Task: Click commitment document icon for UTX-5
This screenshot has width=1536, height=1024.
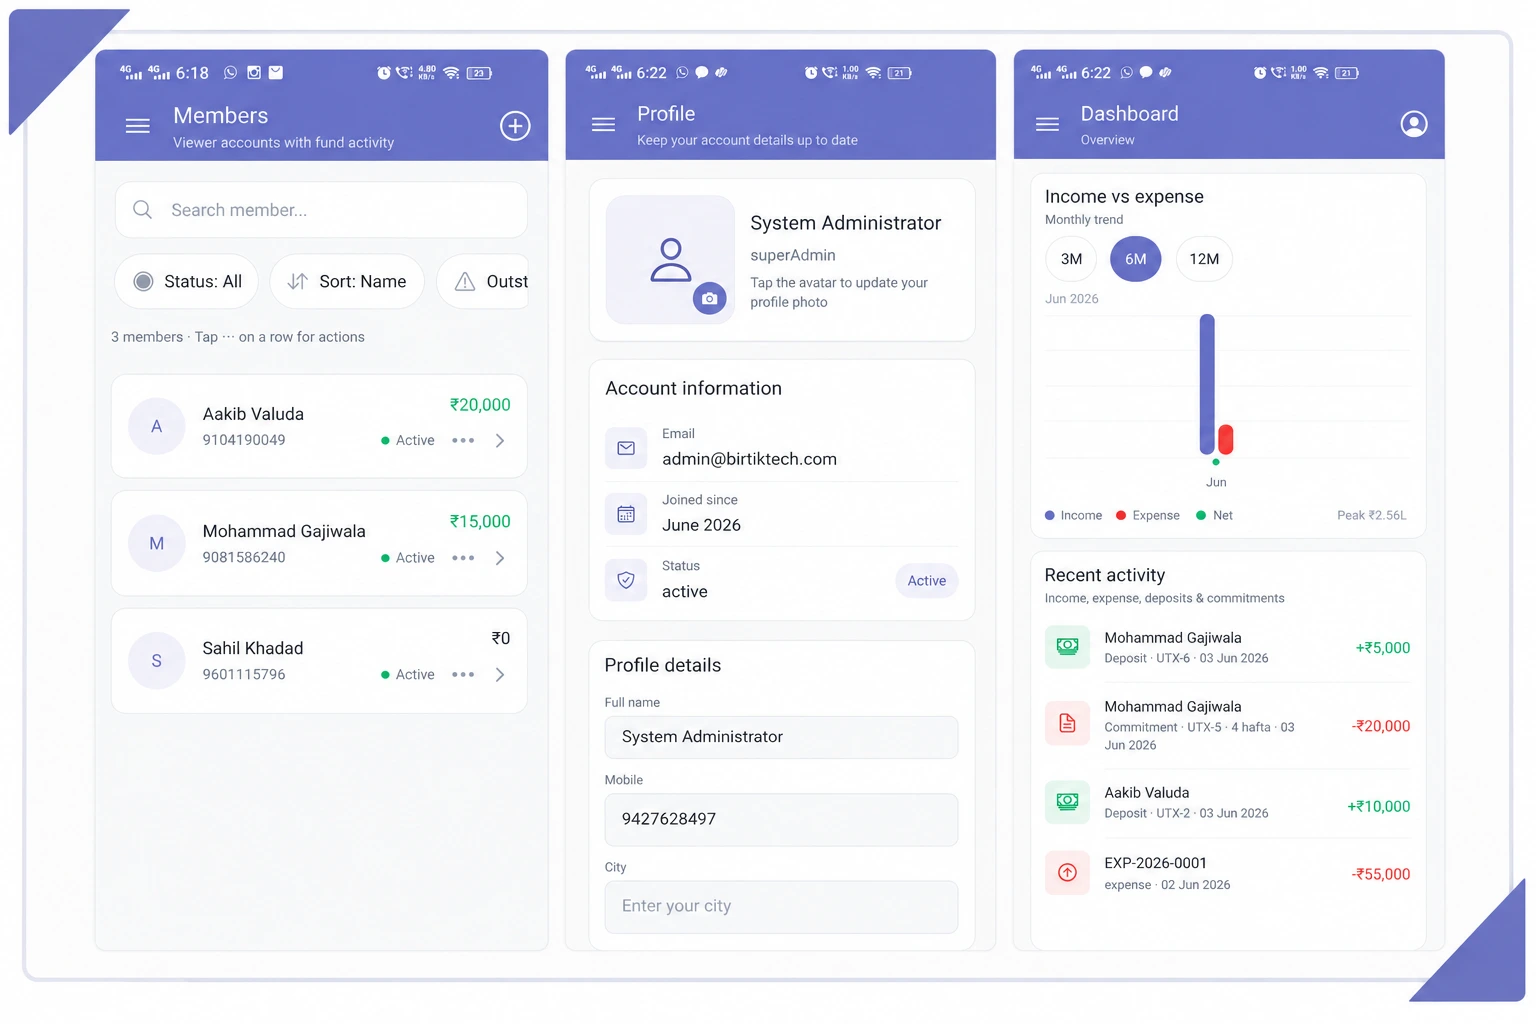Action: click(x=1067, y=723)
